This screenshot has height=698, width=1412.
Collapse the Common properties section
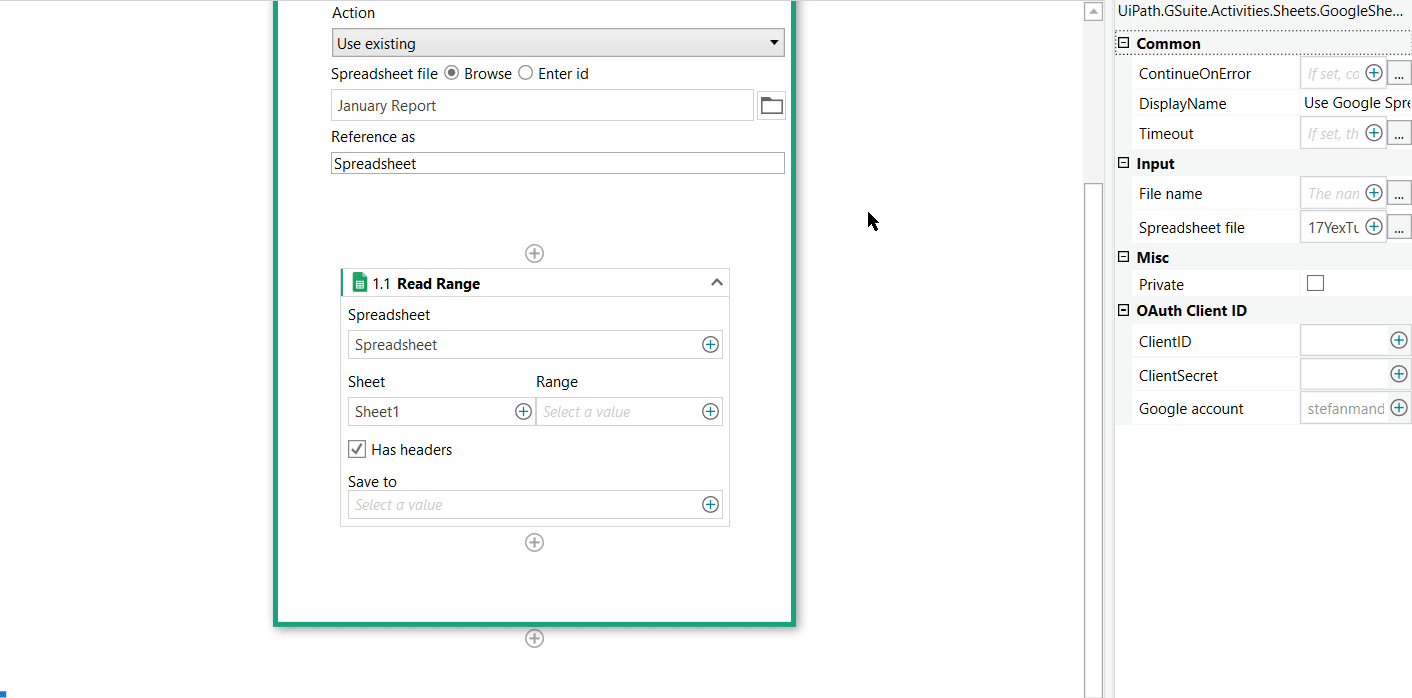tap(1123, 43)
